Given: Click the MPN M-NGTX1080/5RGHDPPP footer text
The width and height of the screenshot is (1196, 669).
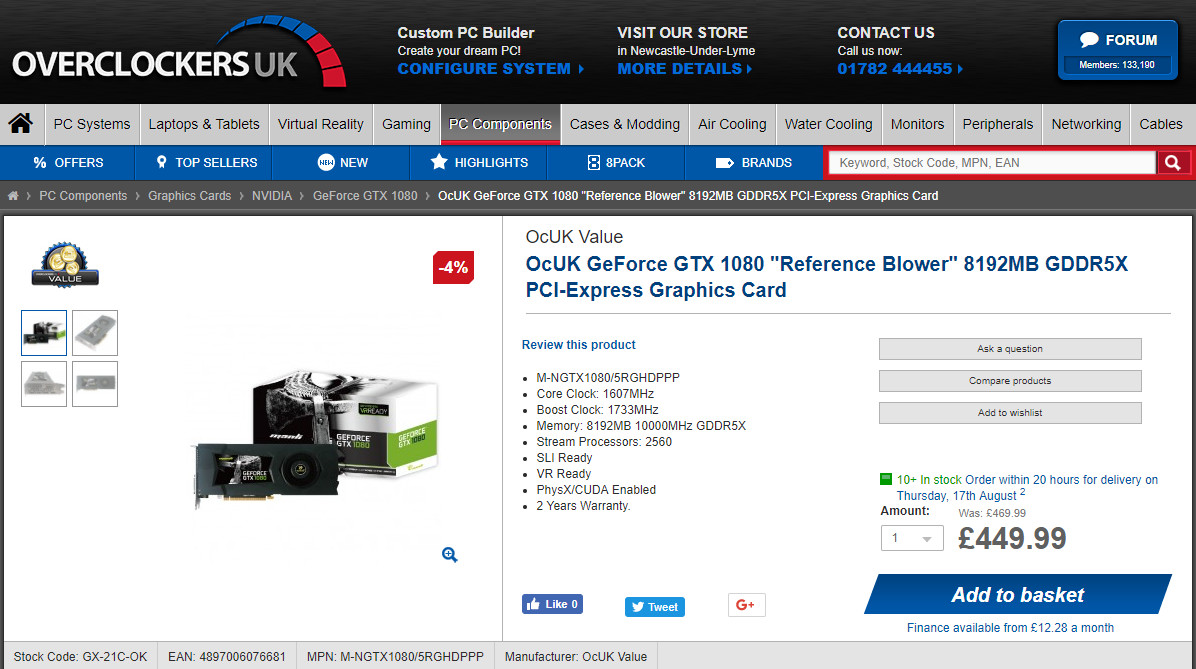Looking at the screenshot, I should coord(395,657).
